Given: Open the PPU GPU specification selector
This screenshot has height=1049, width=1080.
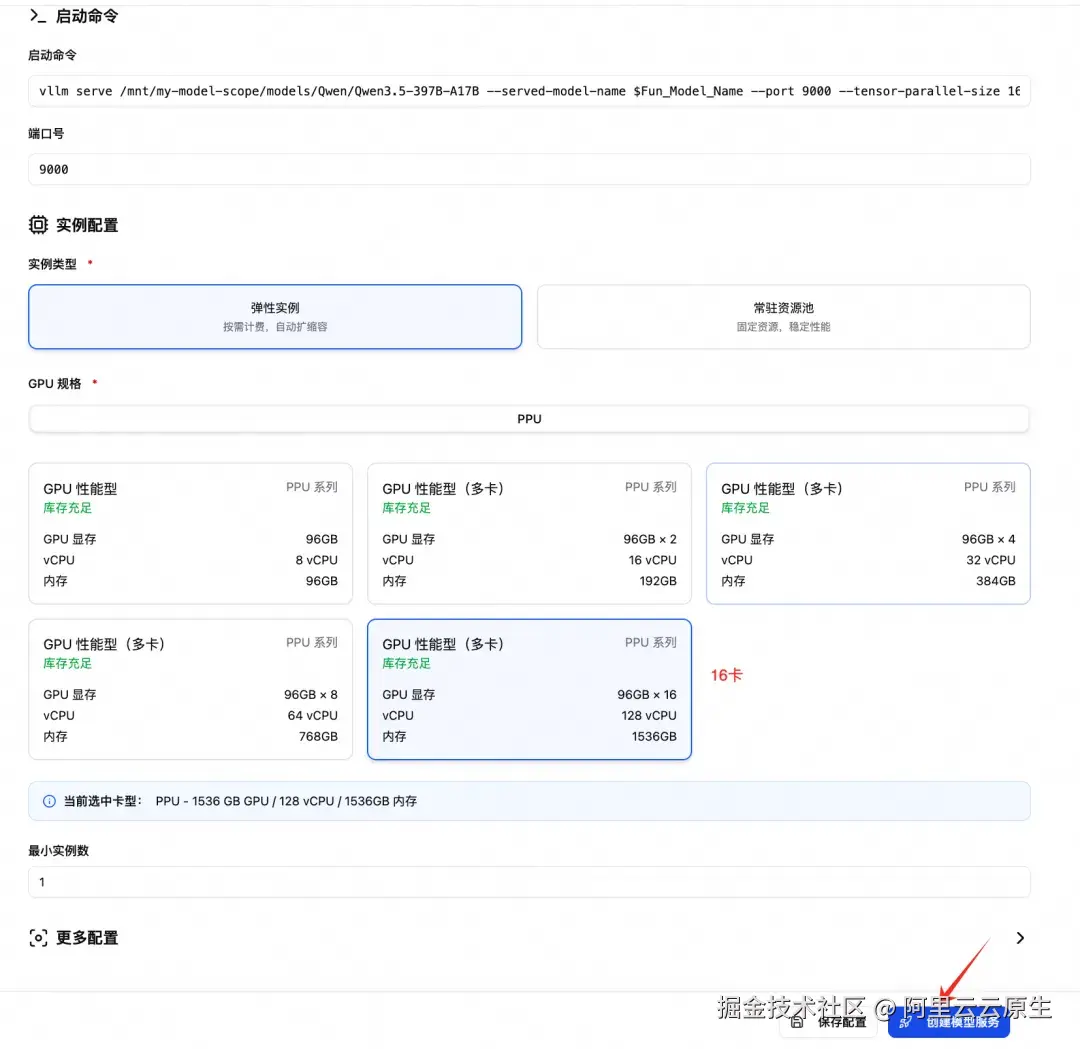Looking at the screenshot, I should click(x=529, y=418).
